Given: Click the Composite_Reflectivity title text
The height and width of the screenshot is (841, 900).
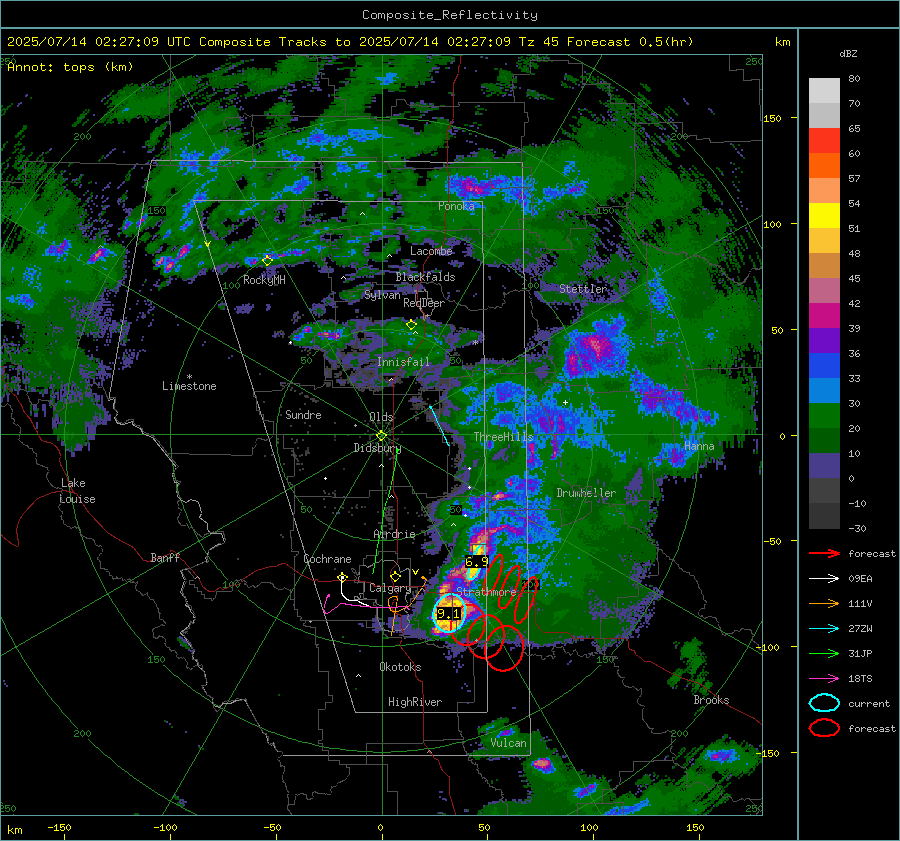Looking at the screenshot, I should pyautogui.click(x=450, y=15).
